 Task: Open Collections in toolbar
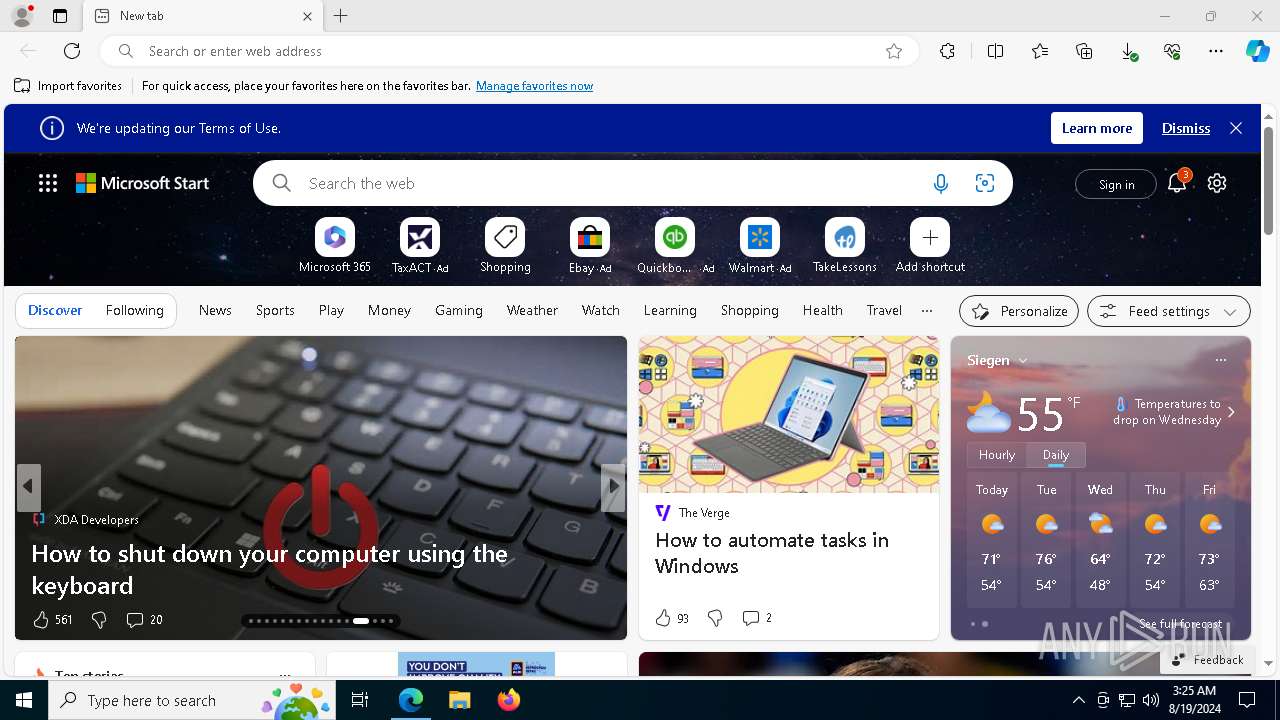pos(1084,51)
